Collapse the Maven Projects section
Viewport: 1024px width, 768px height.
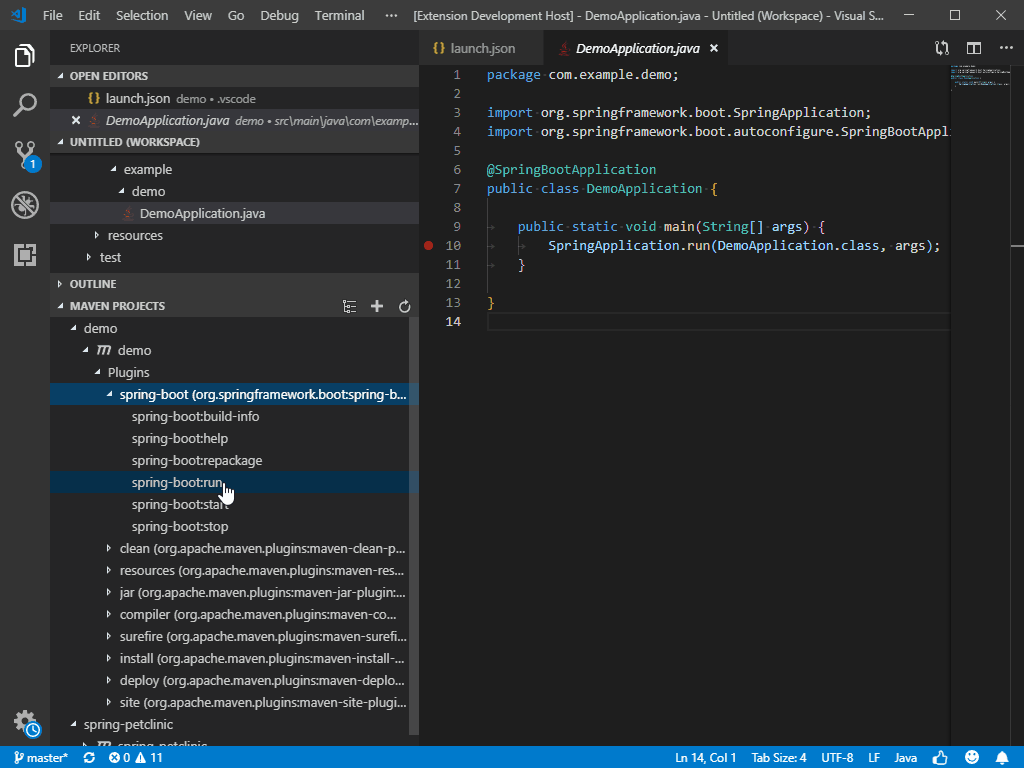click(x=60, y=306)
